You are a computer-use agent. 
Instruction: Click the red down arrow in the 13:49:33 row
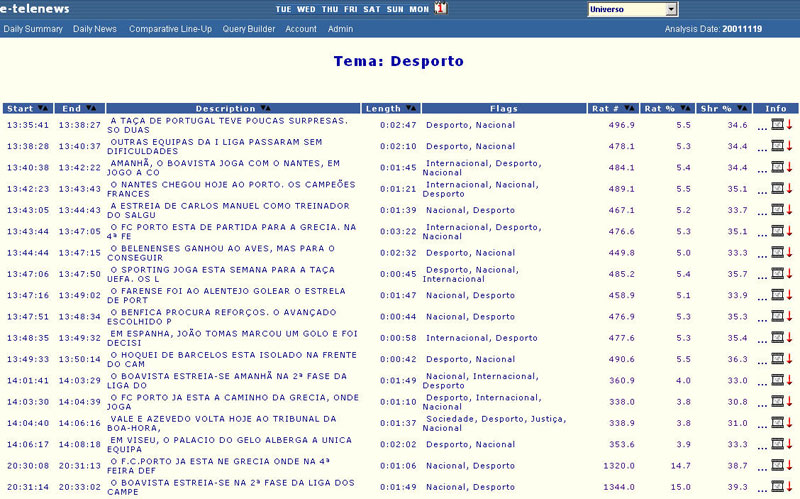789,359
